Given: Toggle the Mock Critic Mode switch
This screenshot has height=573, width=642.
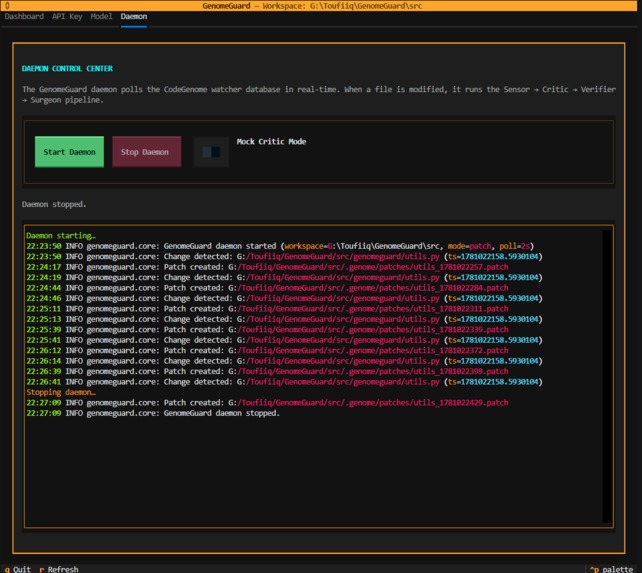Looking at the screenshot, I should [211, 152].
